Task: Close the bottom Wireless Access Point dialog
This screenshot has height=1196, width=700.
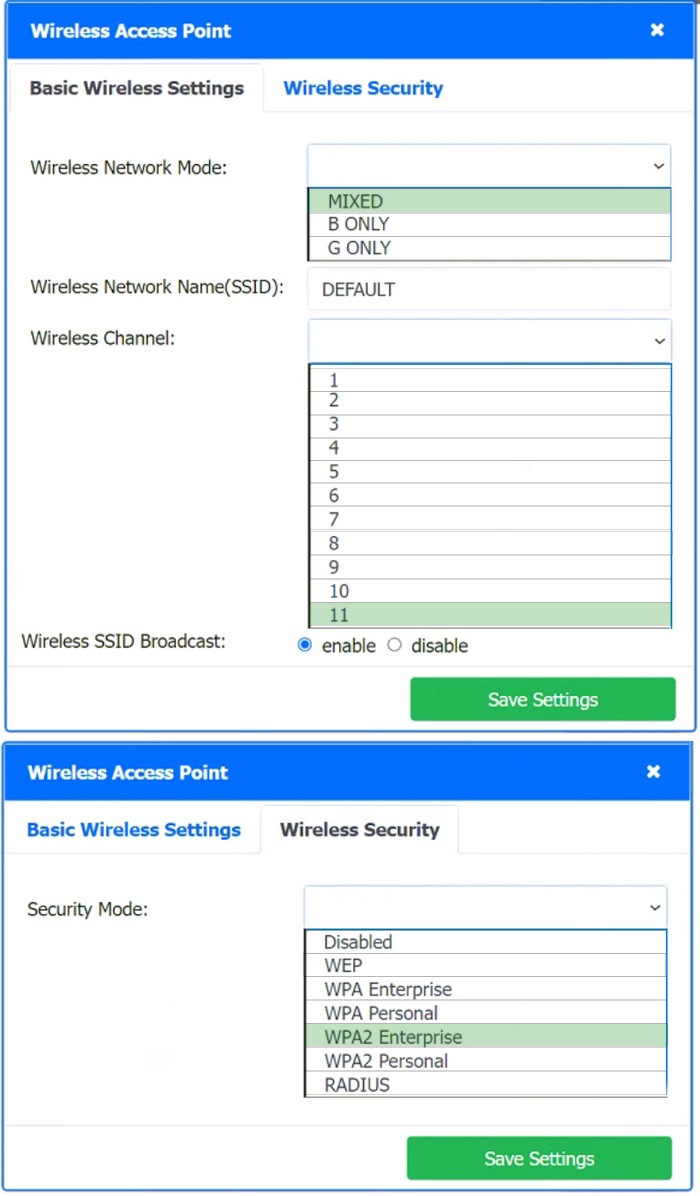Action: pos(653,772)
